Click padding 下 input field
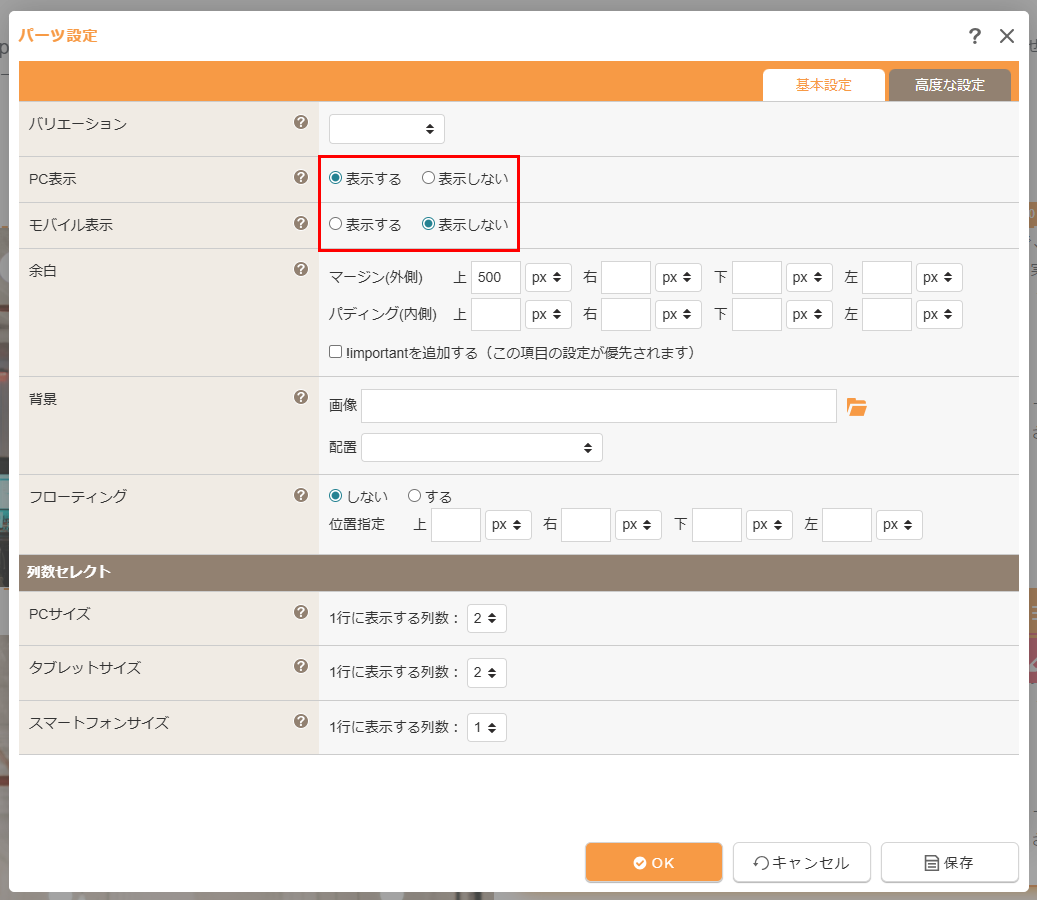This screenshot has width=1037, height=900. [757, 314]
